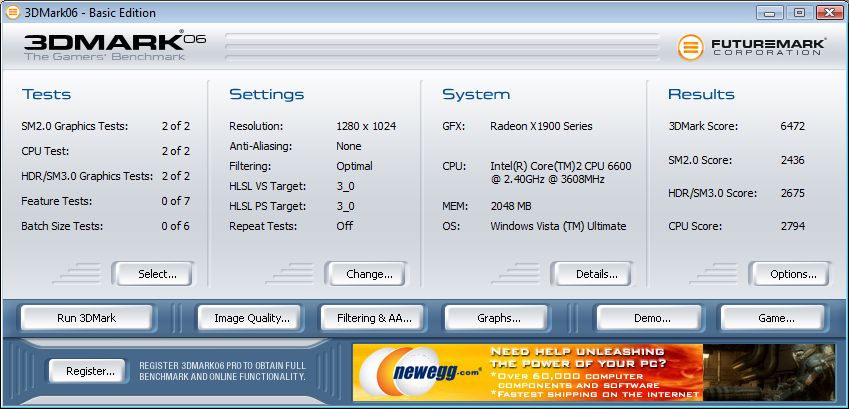Click the Tests section heading

(47, 94)
